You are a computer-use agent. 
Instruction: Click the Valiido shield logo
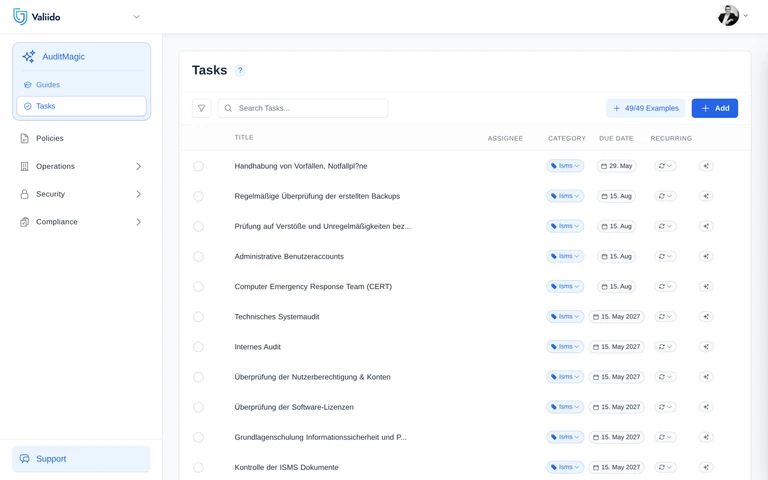point(20,17)
